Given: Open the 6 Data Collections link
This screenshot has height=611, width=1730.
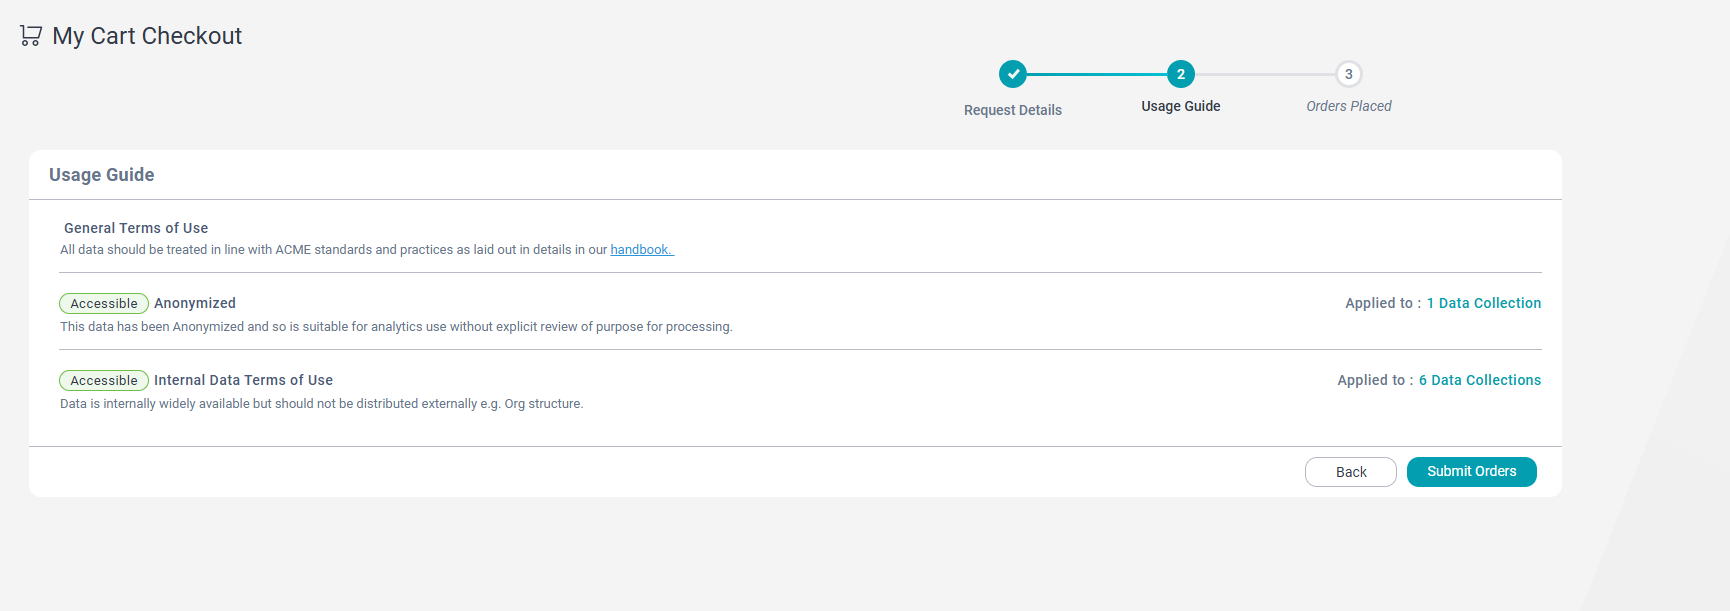Looking at the screenshot, I should pyautogui.click(x=1480, y=380).
